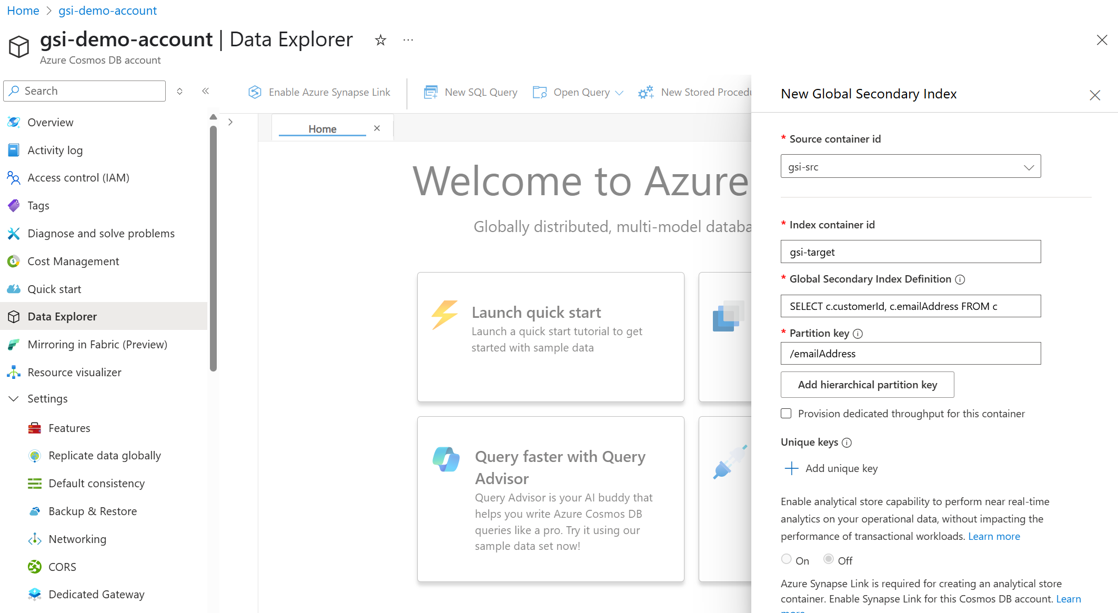This screenshot has height=613, width=1118.
Task: Edit the Global Secondary Index Definition field
Action: tap(911, 306)
